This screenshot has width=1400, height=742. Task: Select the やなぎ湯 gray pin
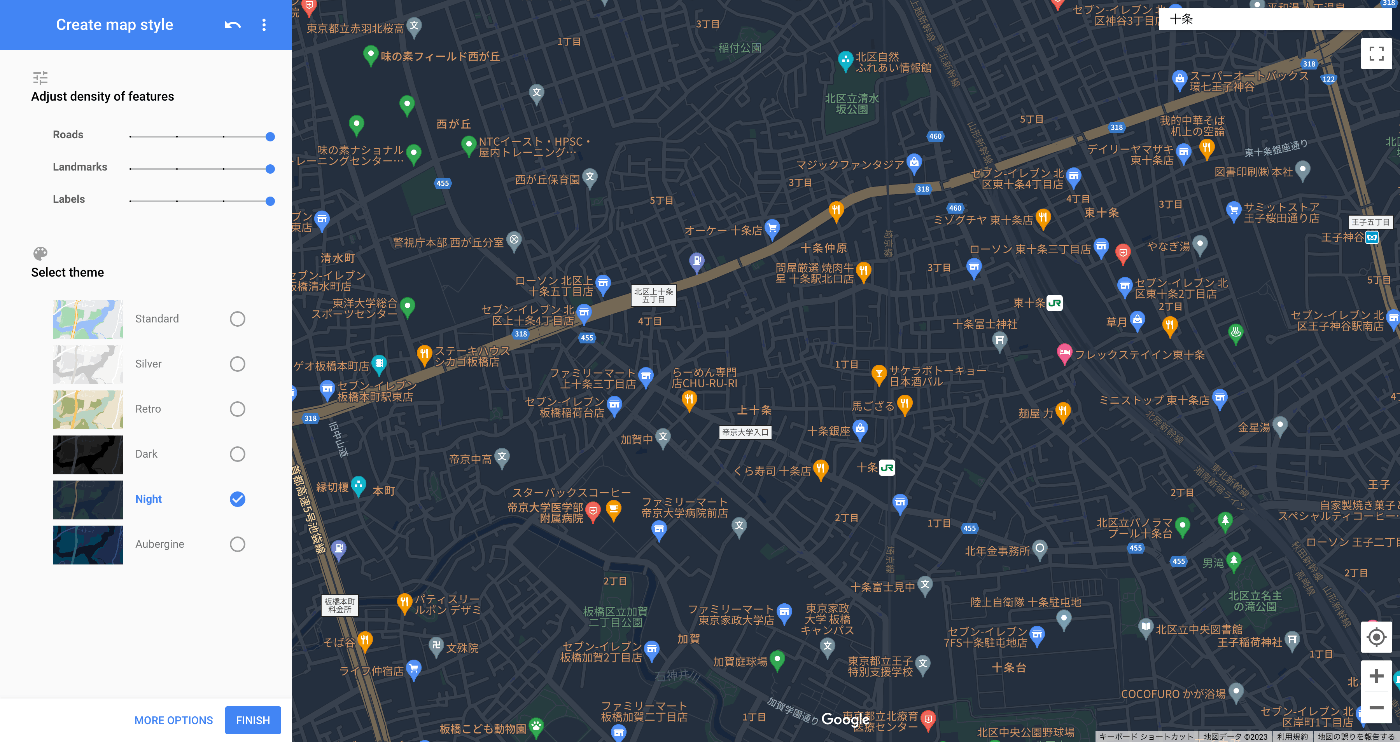pos(1201,244)
